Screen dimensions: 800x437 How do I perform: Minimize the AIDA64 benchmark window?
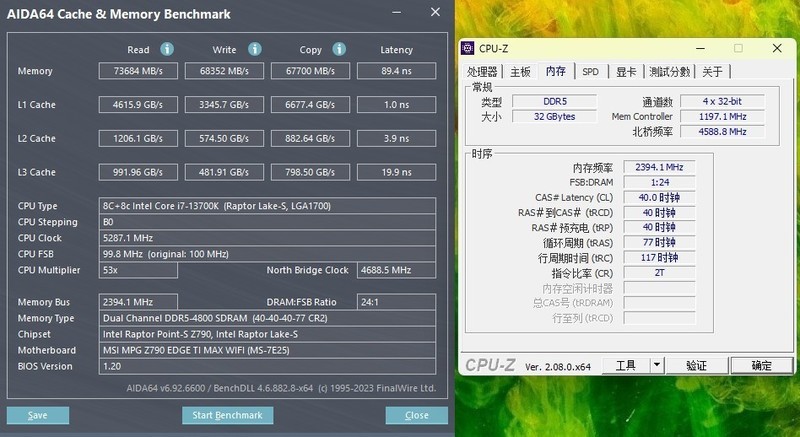coord(396,12)
